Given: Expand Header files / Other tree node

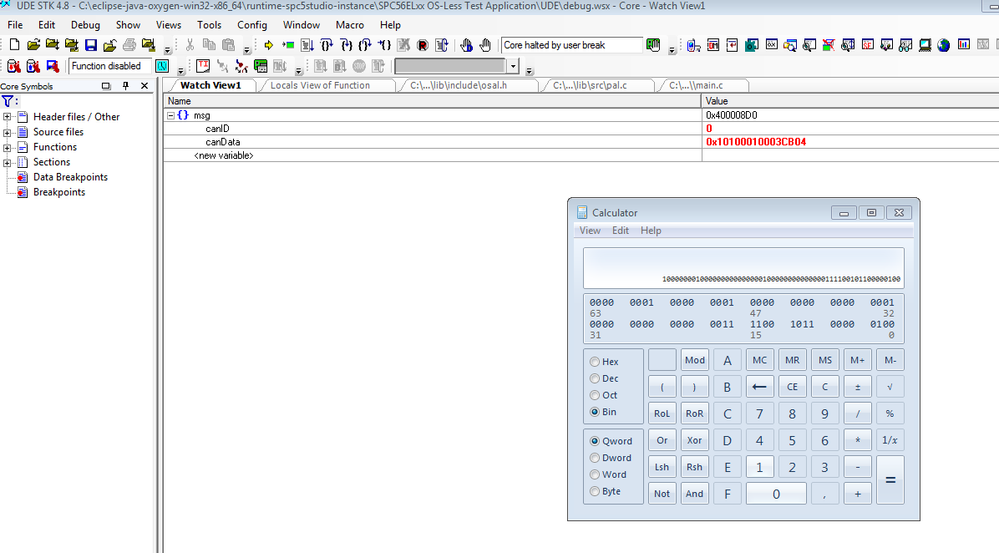Looking at the screenshot, I should click(x=7, y=117).
